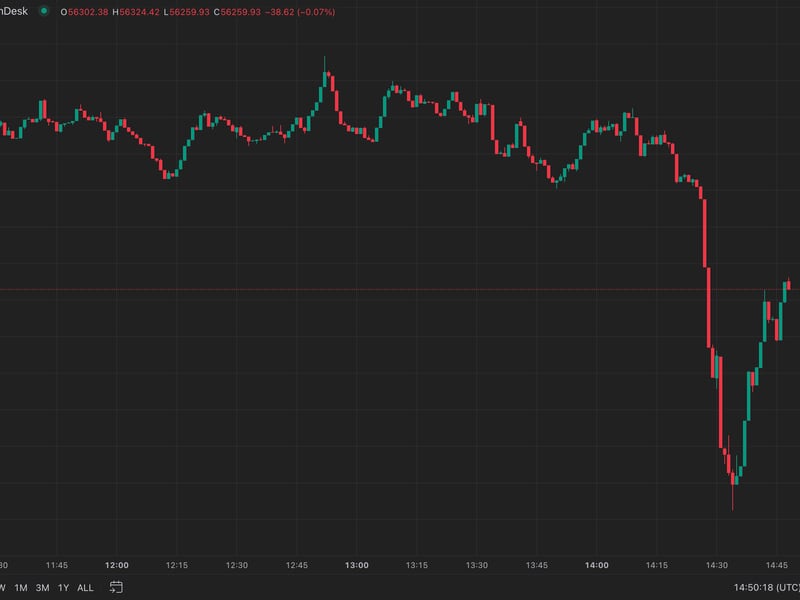Open the go-to-date calendar icon
Screen dimensions: 800x600
[x=116, y=587]
